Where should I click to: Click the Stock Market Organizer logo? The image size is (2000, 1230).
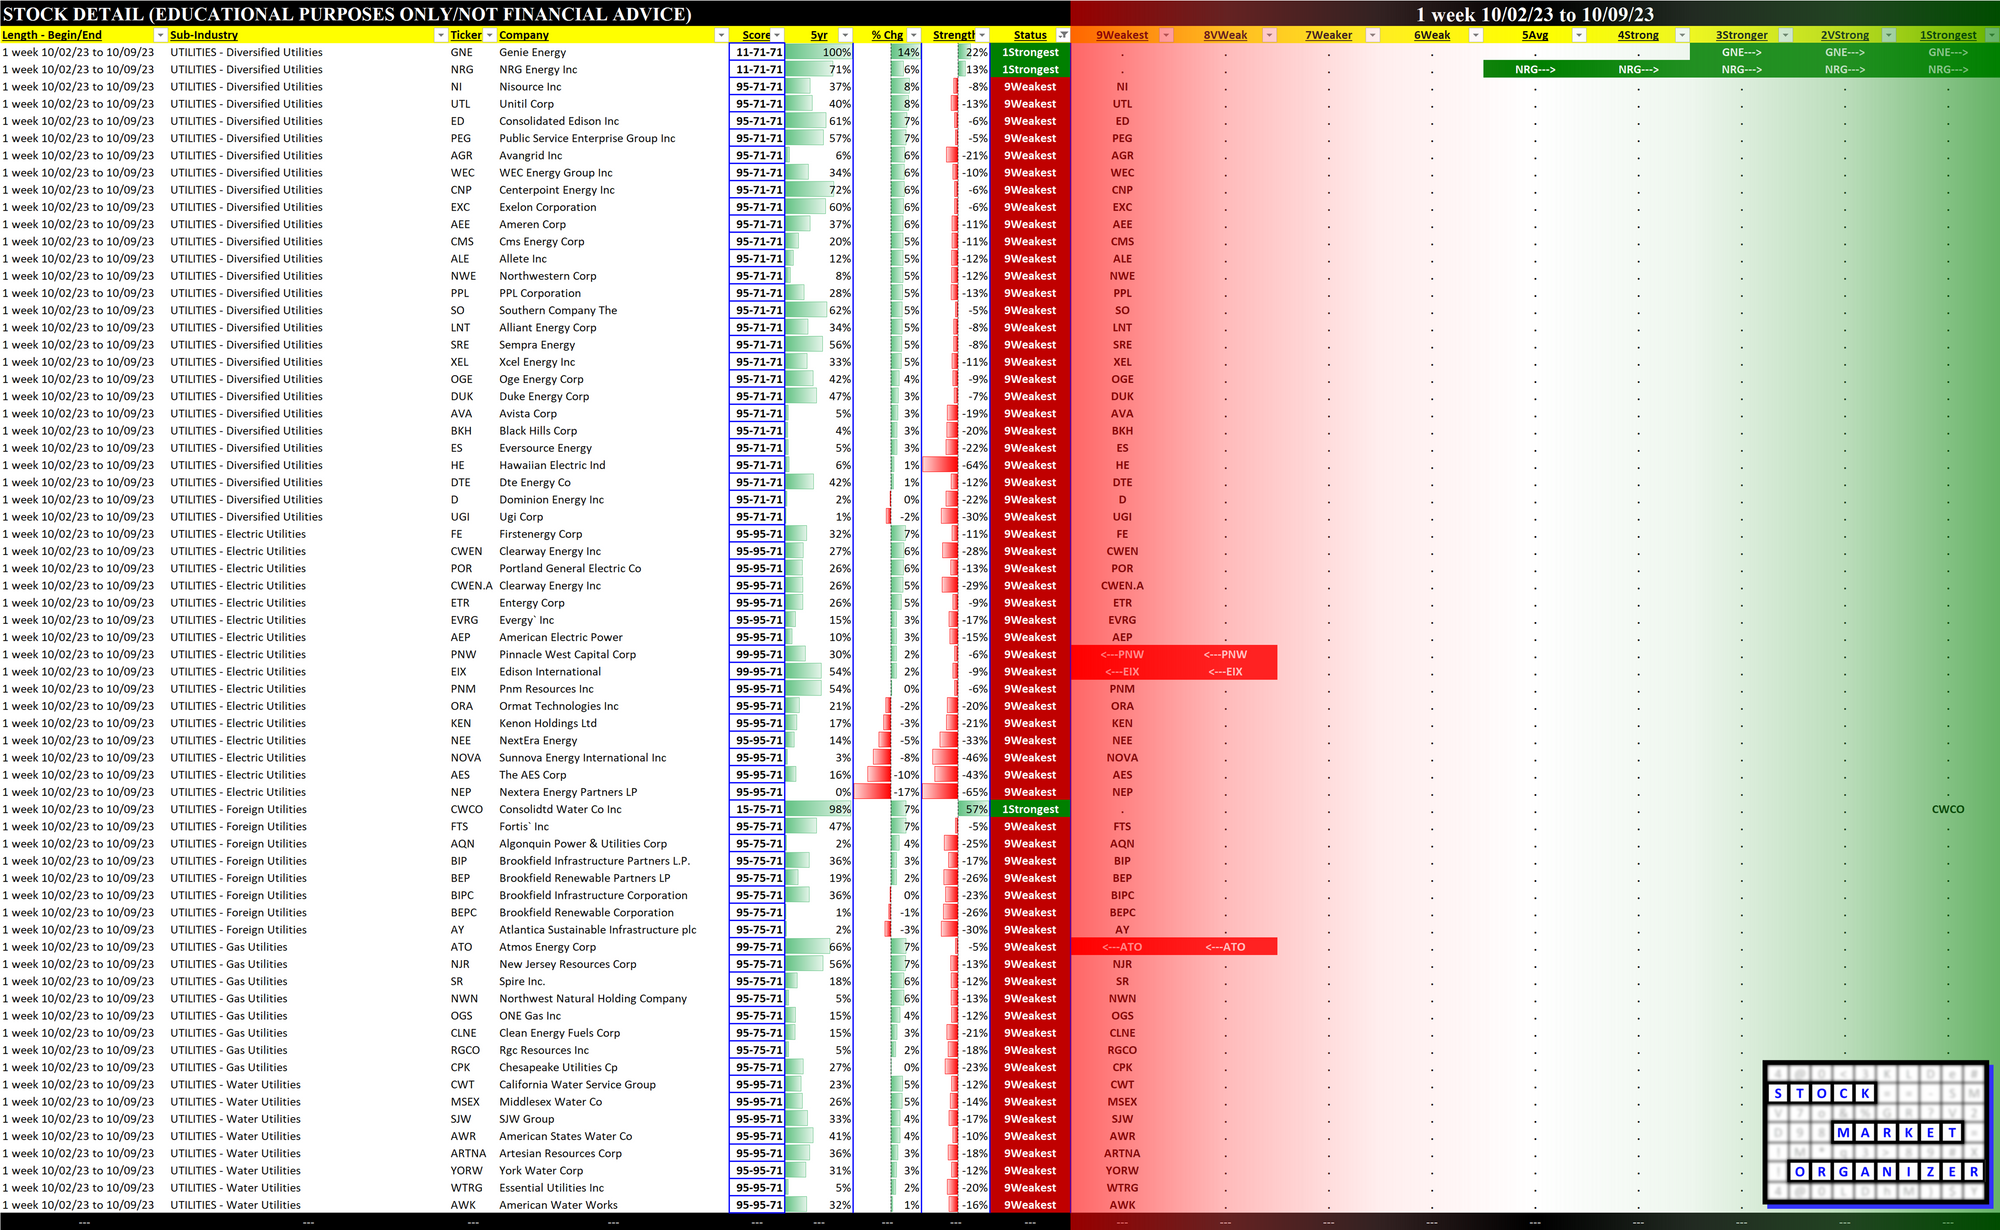(1875, 1132)
